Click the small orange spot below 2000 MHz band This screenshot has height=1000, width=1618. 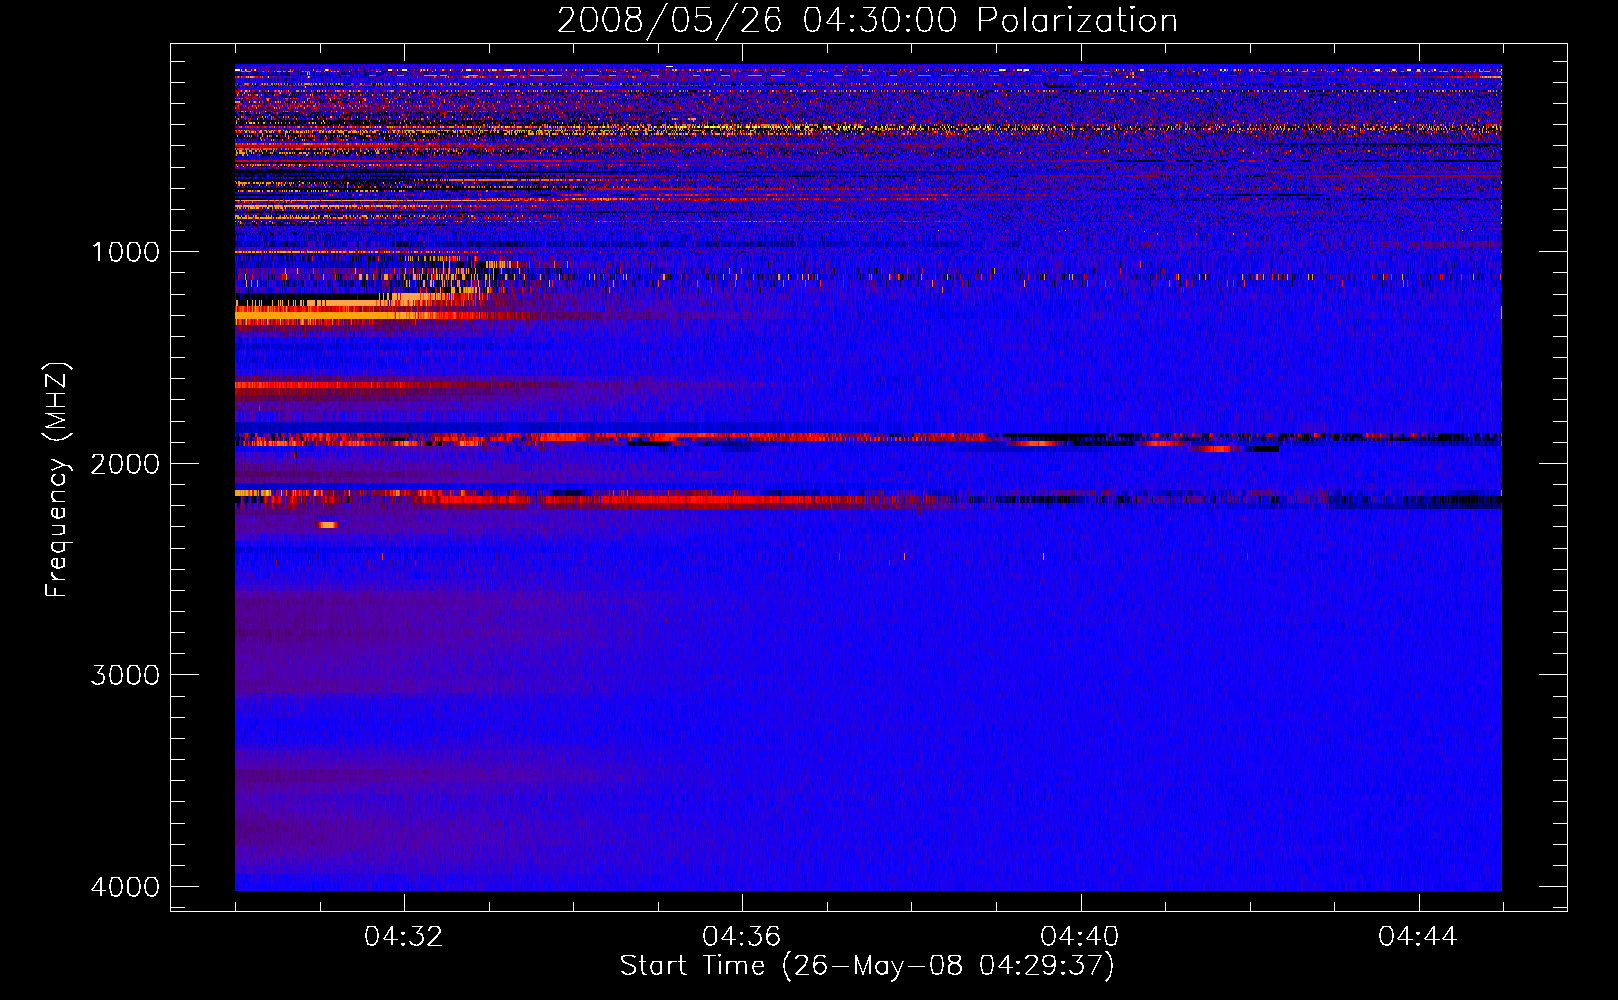(x=328, y=525)
